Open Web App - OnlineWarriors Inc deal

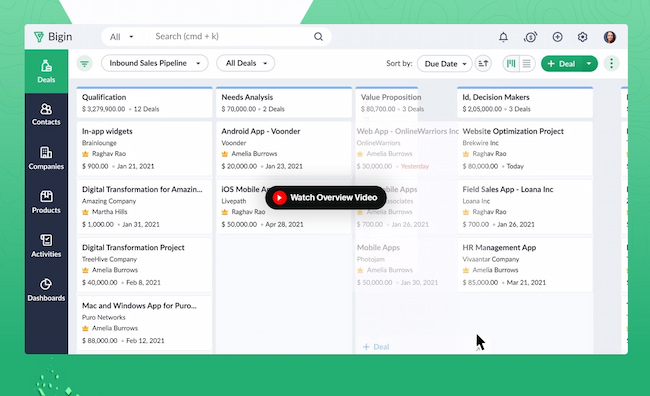406,149
